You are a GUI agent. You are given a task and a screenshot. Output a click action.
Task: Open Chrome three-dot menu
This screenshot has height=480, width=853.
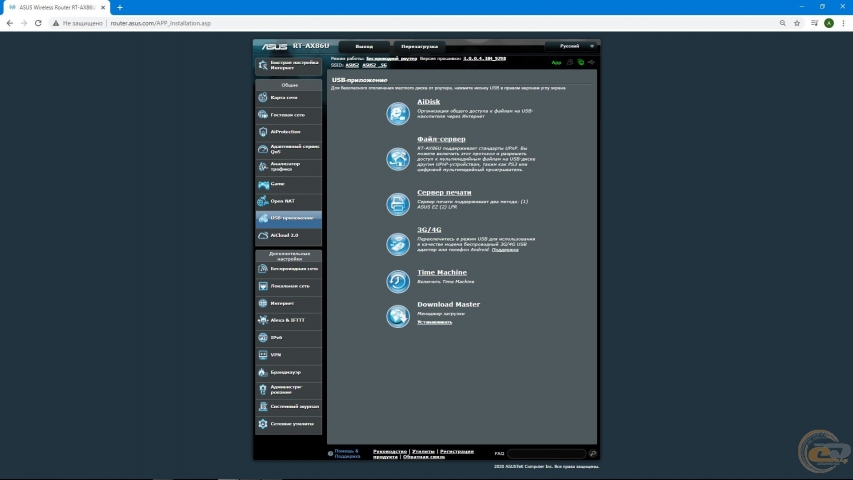point(843,23)
